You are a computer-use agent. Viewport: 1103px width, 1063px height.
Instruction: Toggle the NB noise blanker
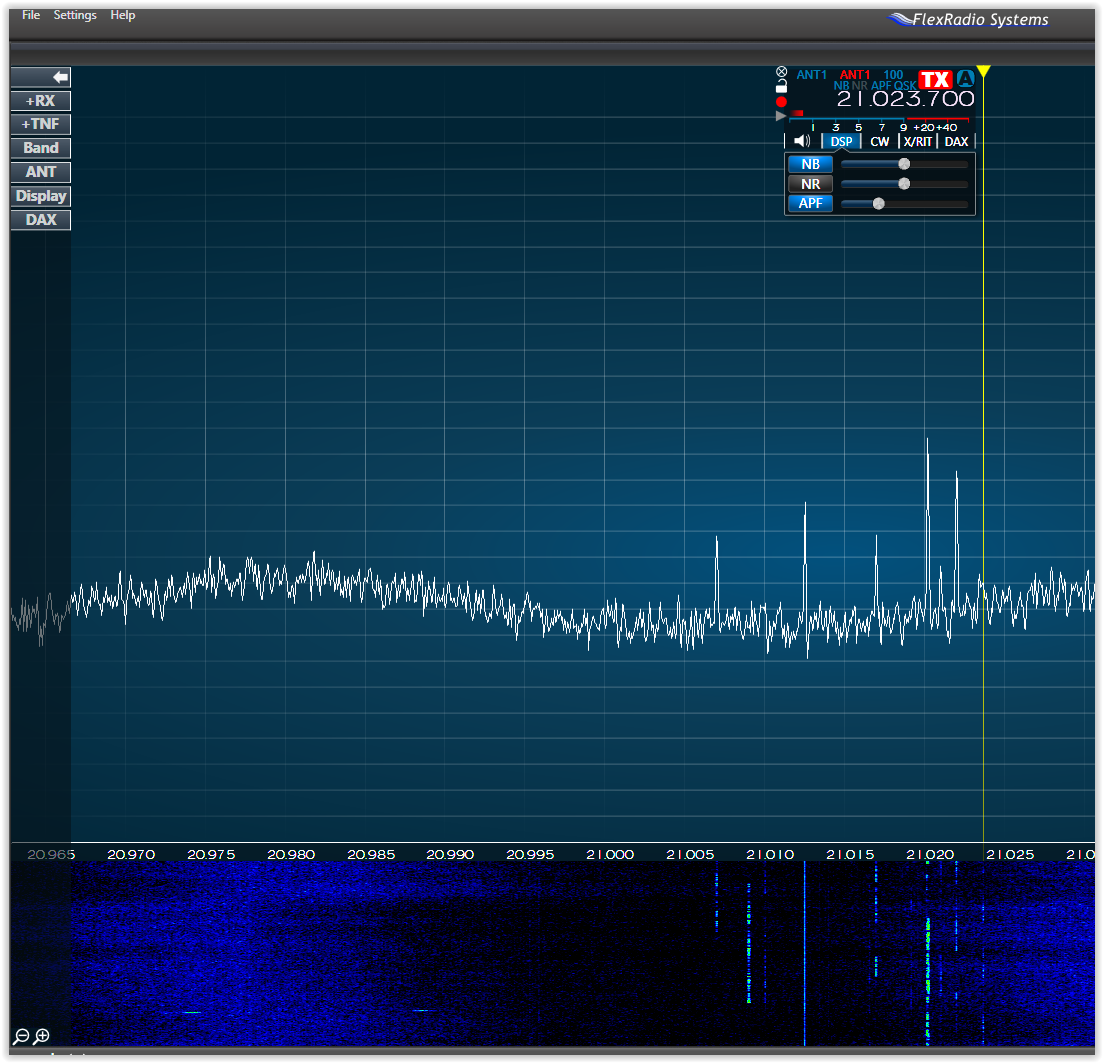coord(810,164)
